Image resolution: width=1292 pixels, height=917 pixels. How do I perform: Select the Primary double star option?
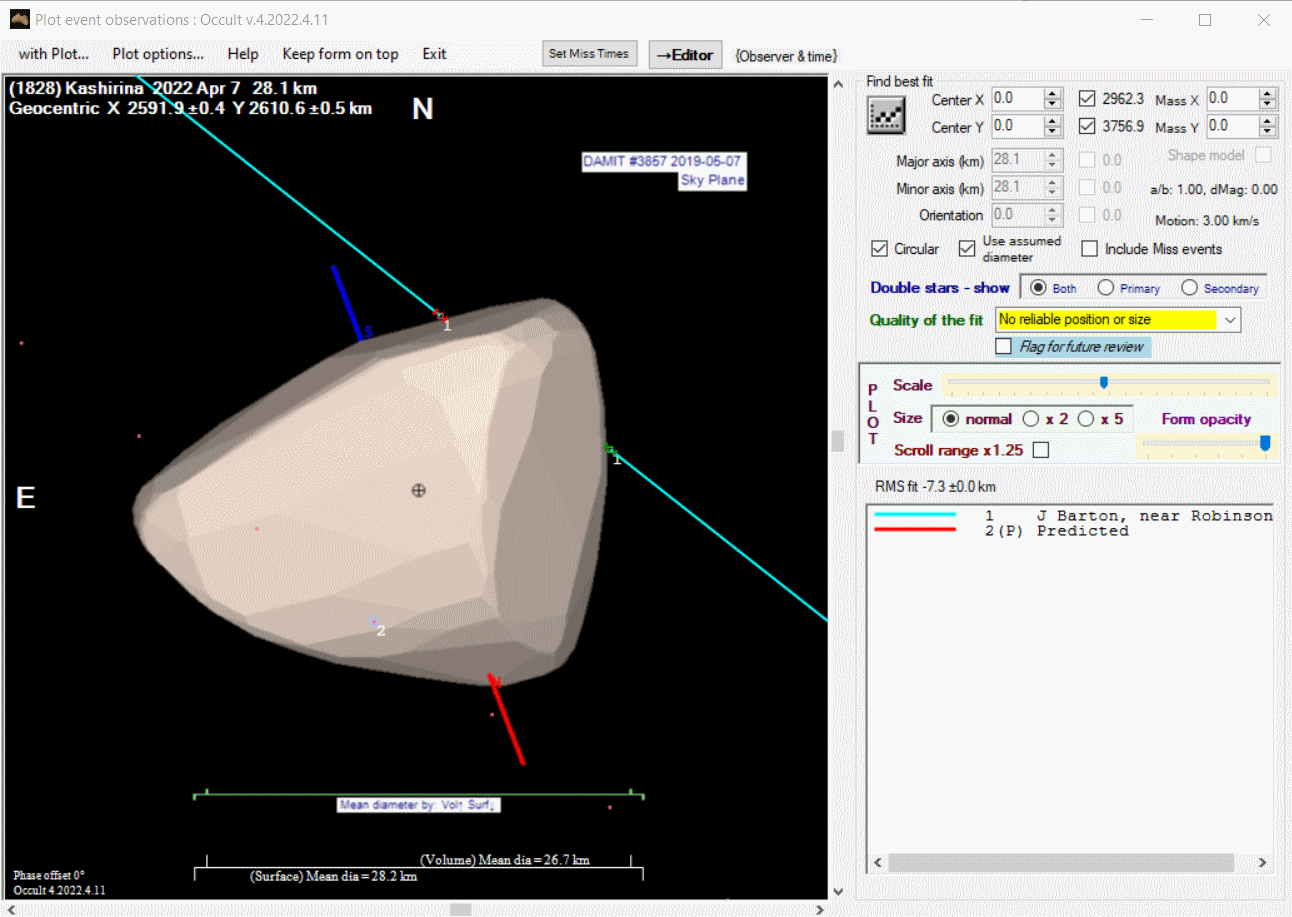pyautogui.click(x=1106, y=288)
